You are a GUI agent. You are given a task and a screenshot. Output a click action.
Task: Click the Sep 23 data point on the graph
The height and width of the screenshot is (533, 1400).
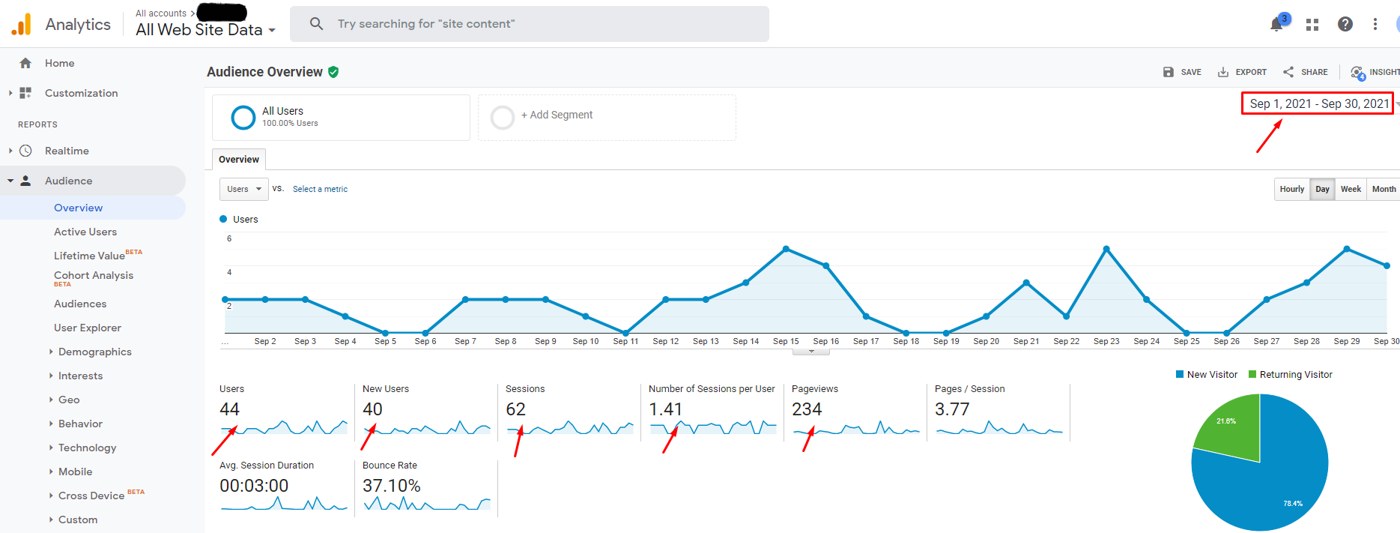pyautogui.click(x=1106, y=249)
